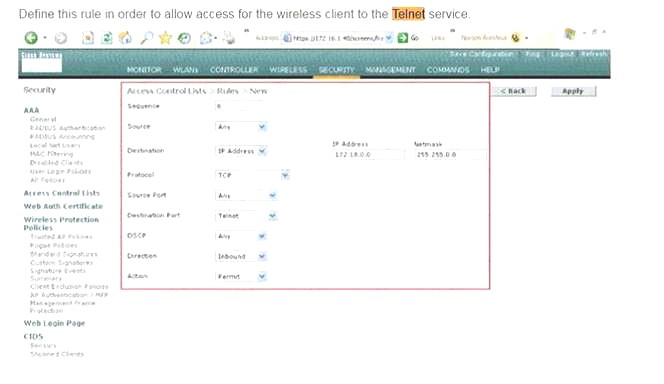Click the Sequence input field
Viewport: 664px width, 384px height.
point(240,106)
